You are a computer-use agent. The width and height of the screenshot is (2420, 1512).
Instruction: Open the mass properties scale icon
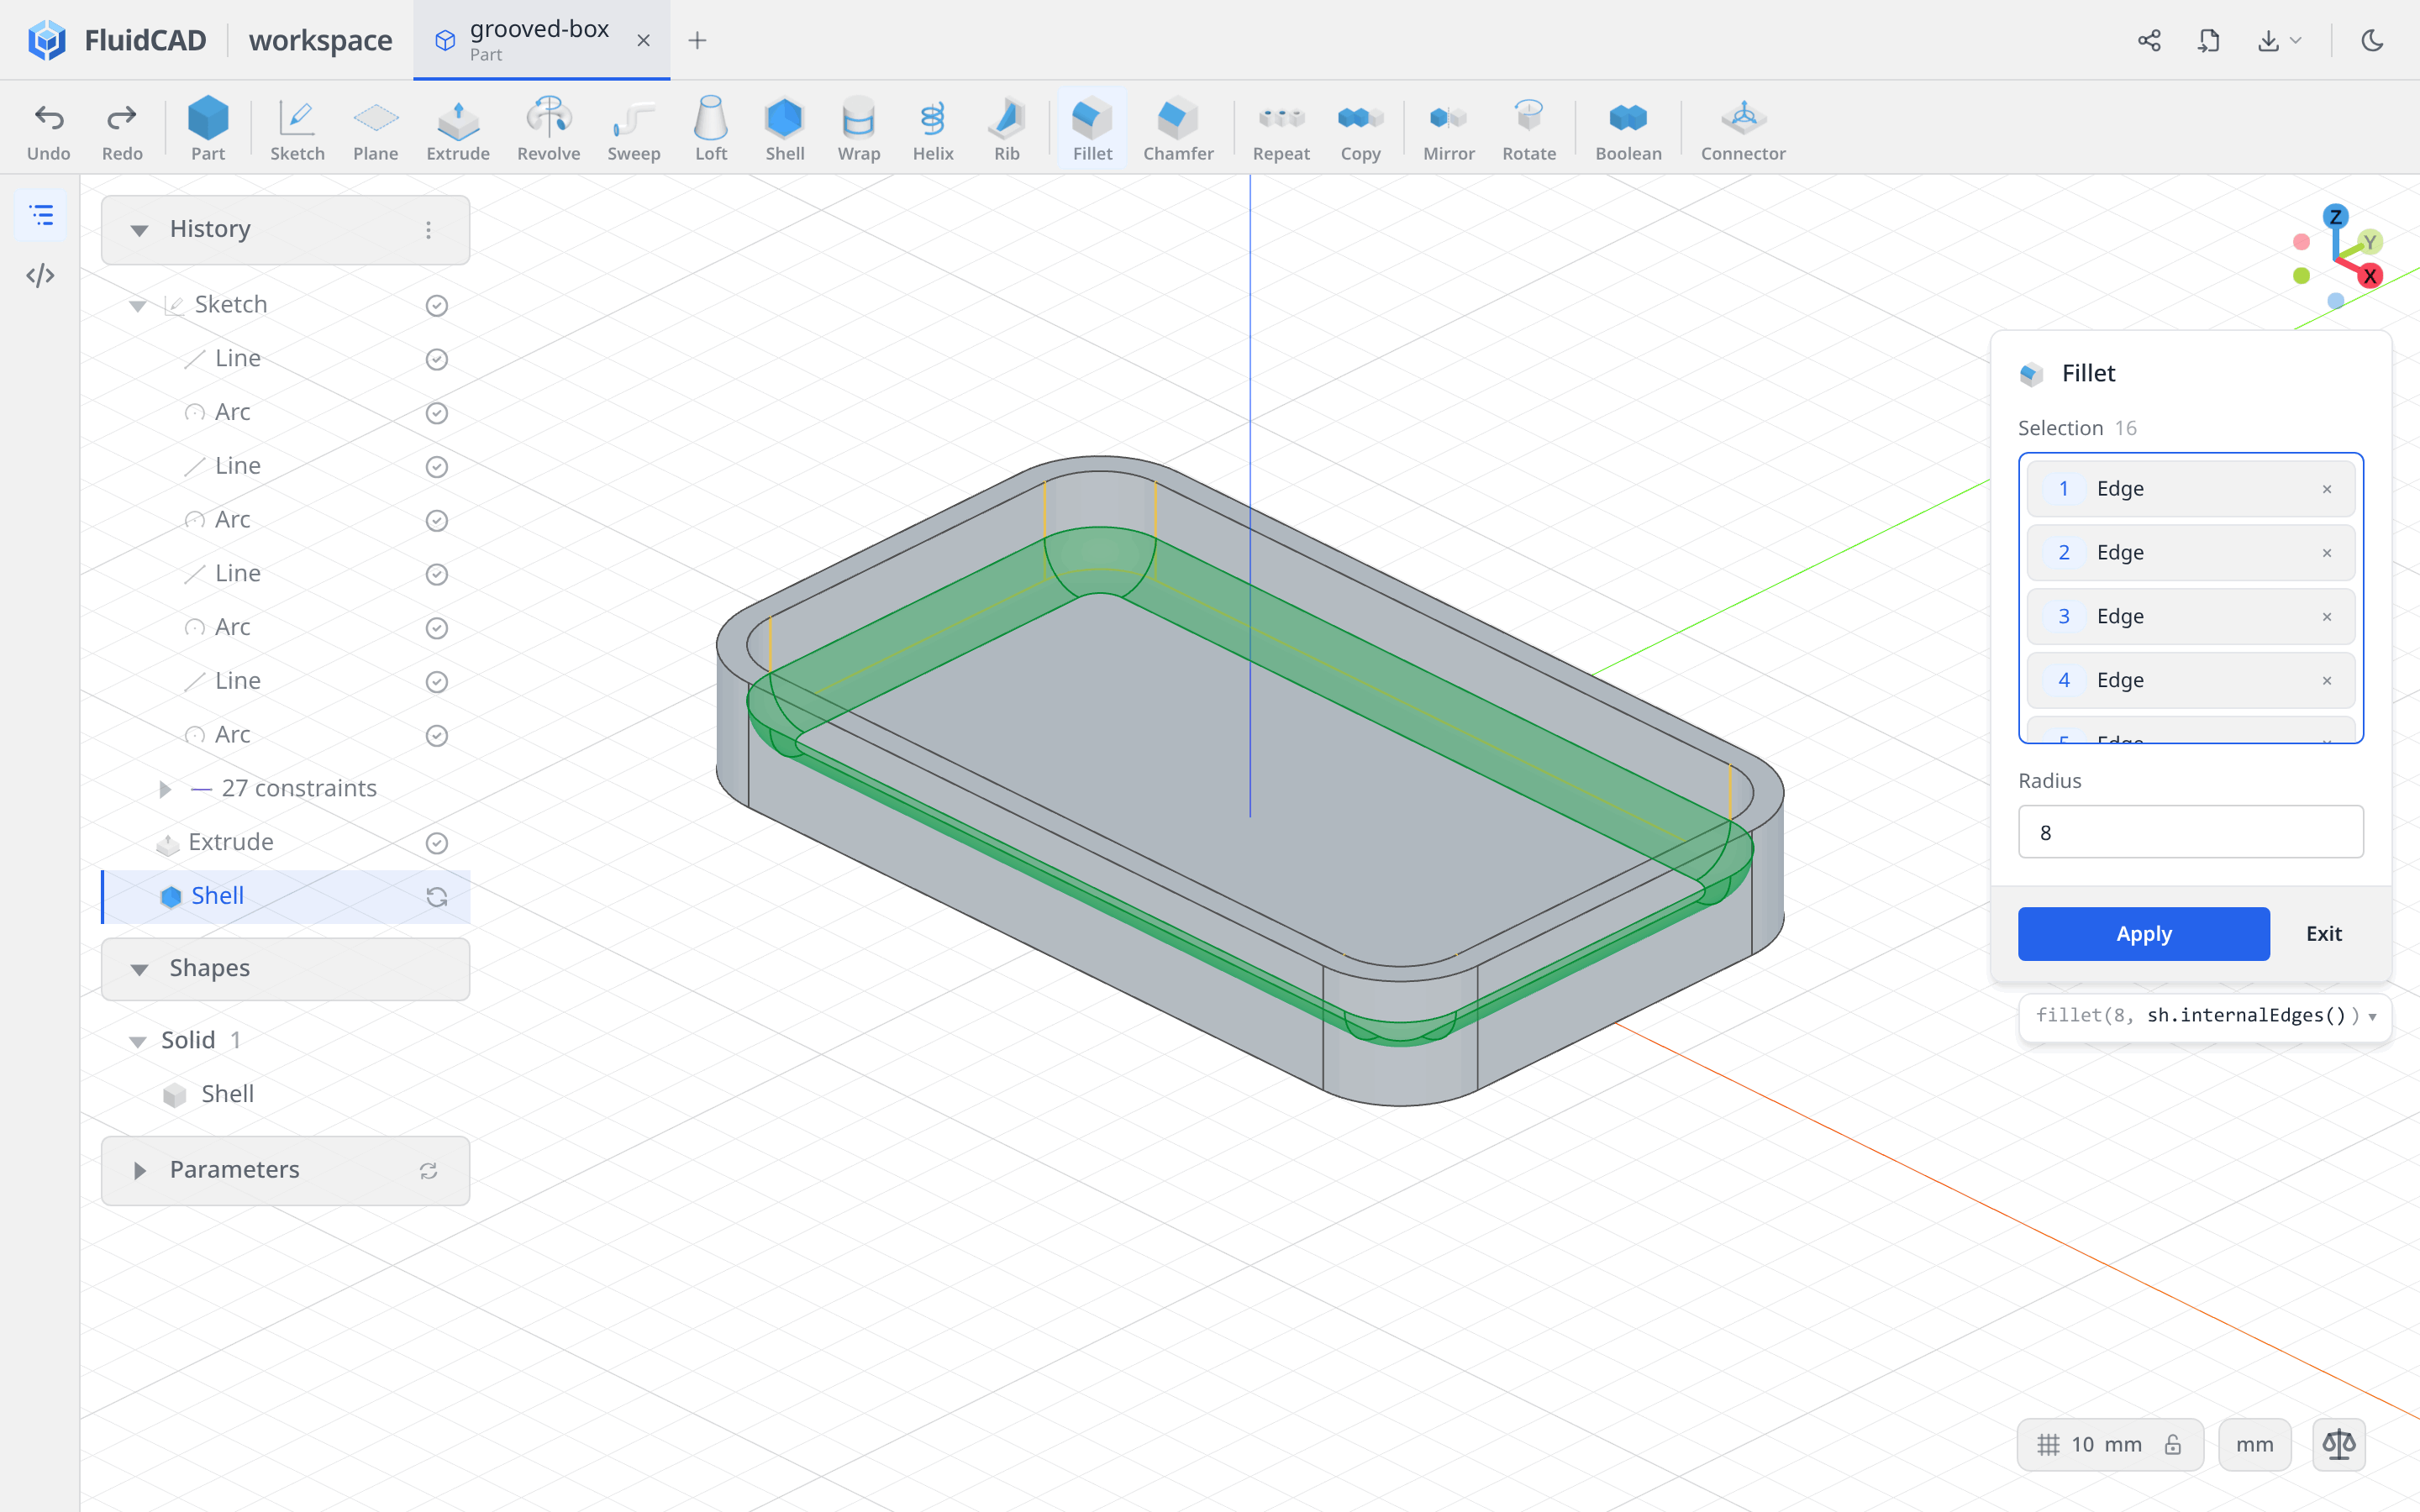pyautogui.click(x=2339, y=1444)
